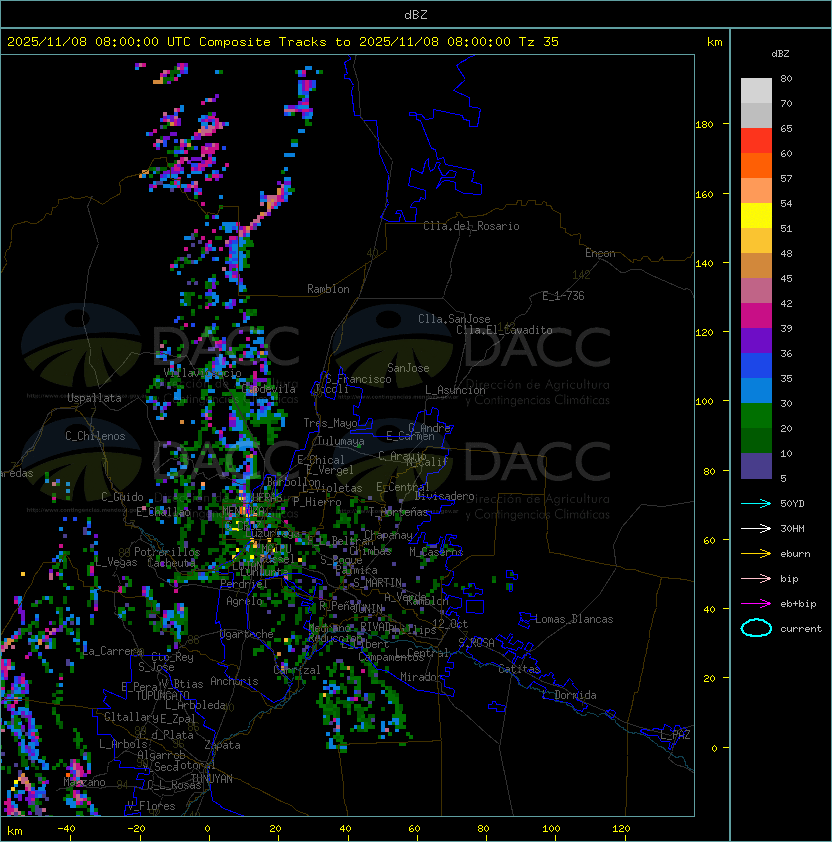832x842 pixels.
Task: Click the 'La_Carrera' place label
Action: (113, 651)
